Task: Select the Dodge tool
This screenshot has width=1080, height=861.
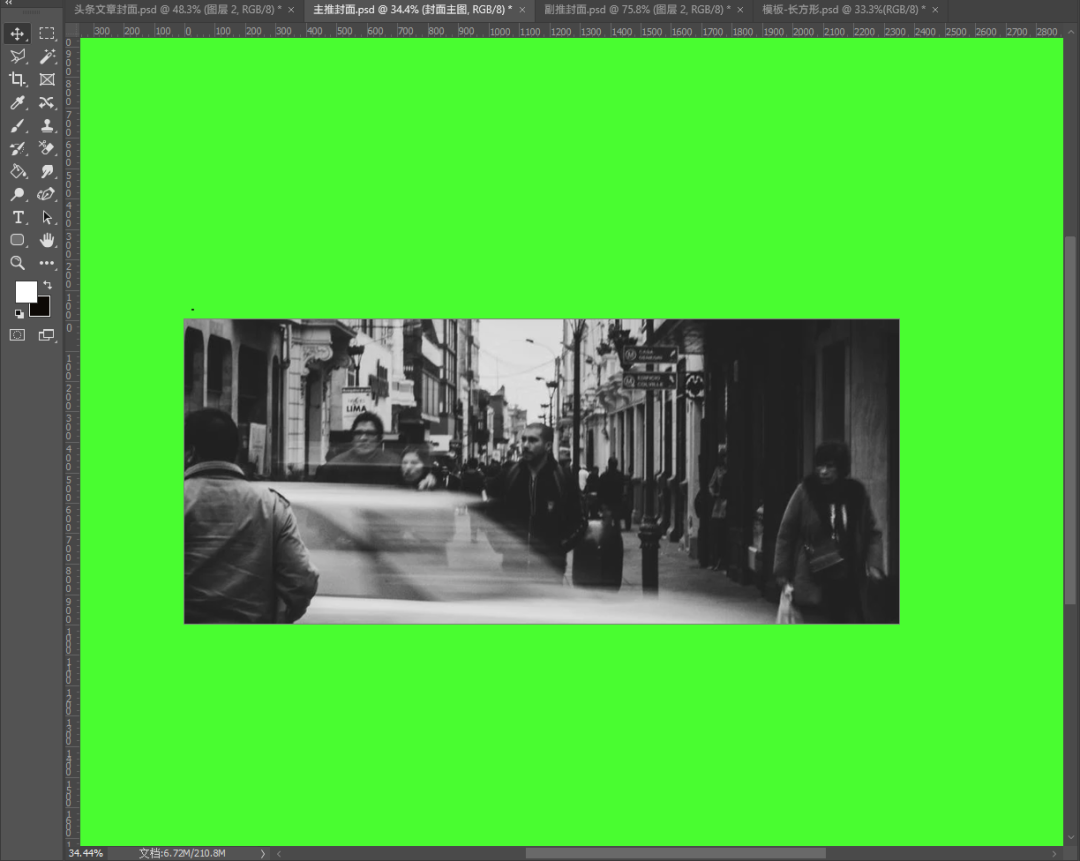Action: pos(17,194)
